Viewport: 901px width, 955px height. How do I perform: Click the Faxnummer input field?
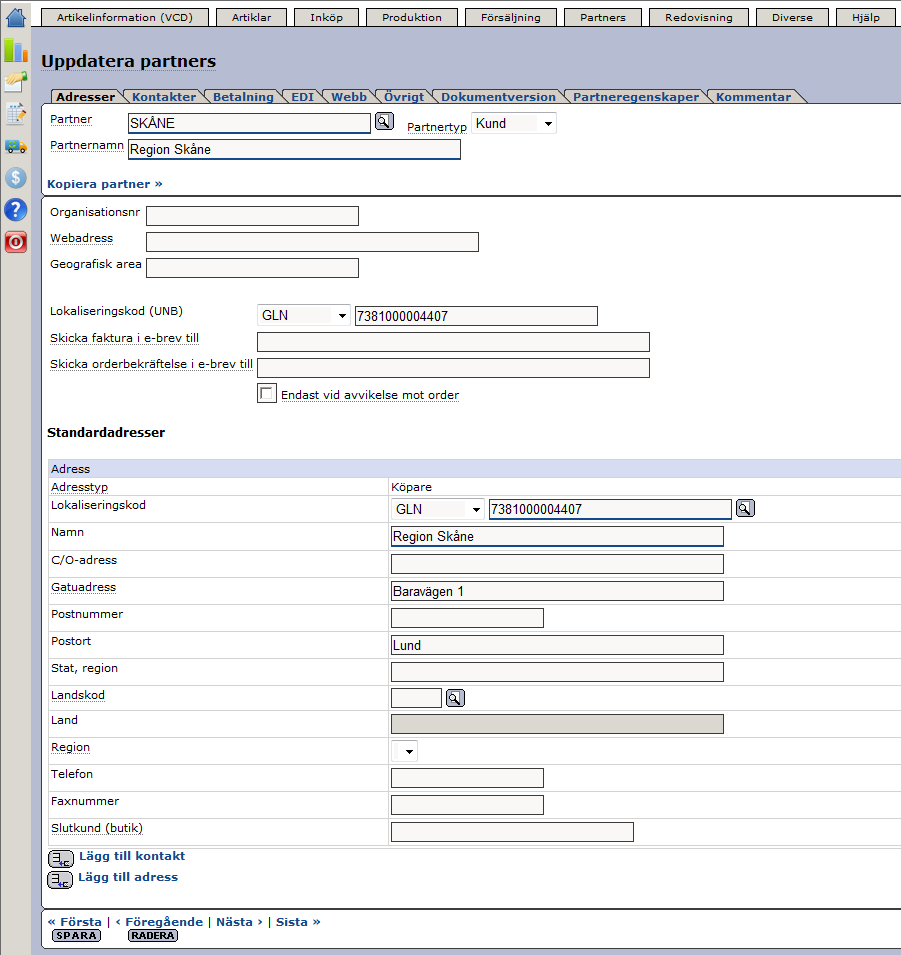467,805
